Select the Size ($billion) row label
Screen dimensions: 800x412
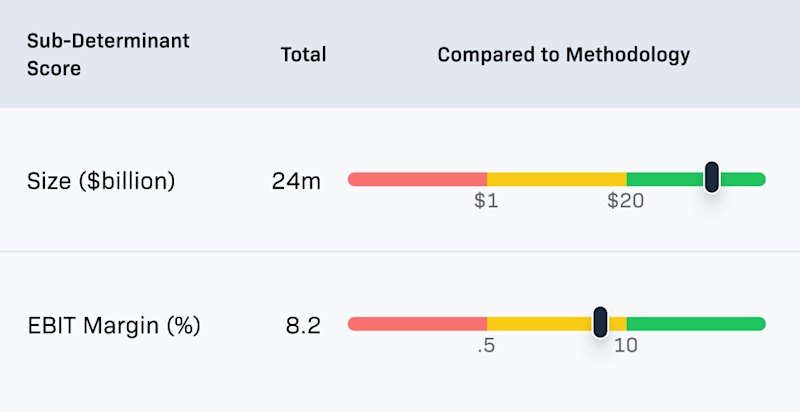click(101, 181)
